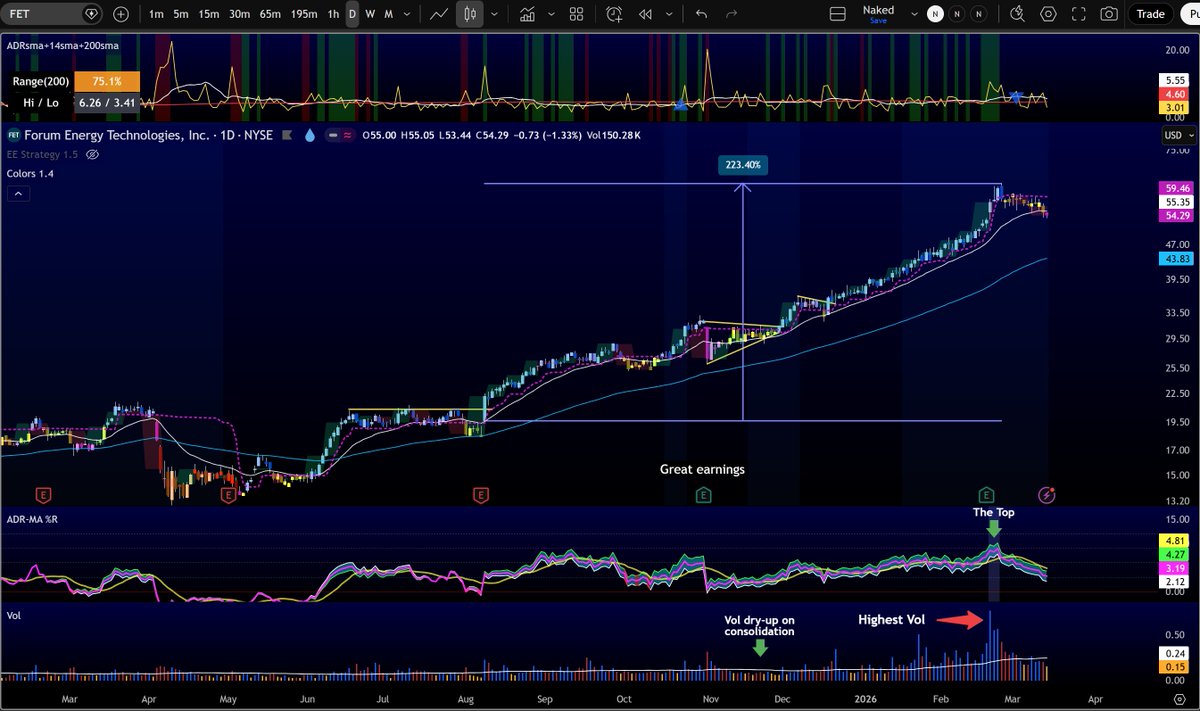This screenshot has height=711, width=1200.
Task: Create an alert with the clock icon
Action: point(614,14)
